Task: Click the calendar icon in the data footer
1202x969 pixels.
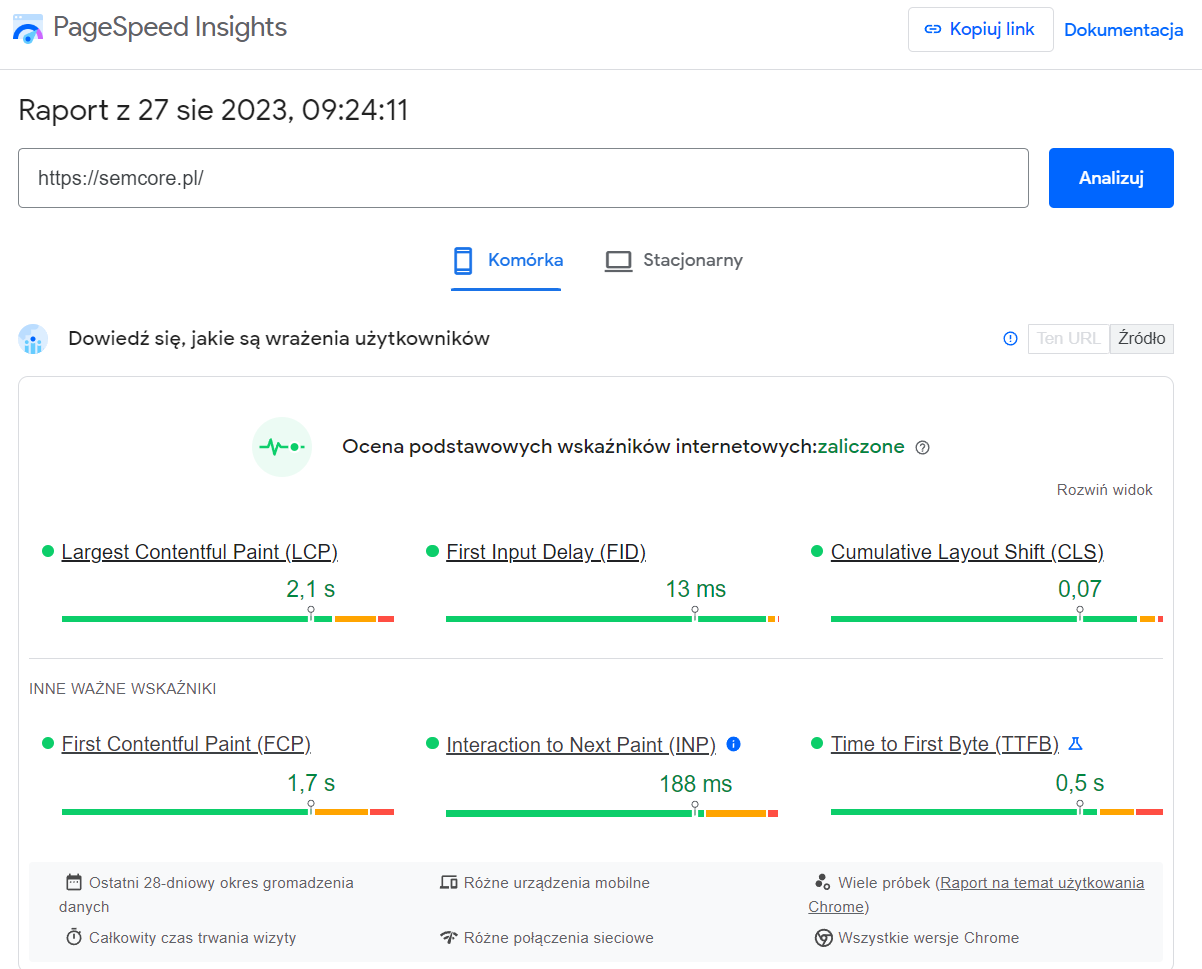Action: click(73, 882)
